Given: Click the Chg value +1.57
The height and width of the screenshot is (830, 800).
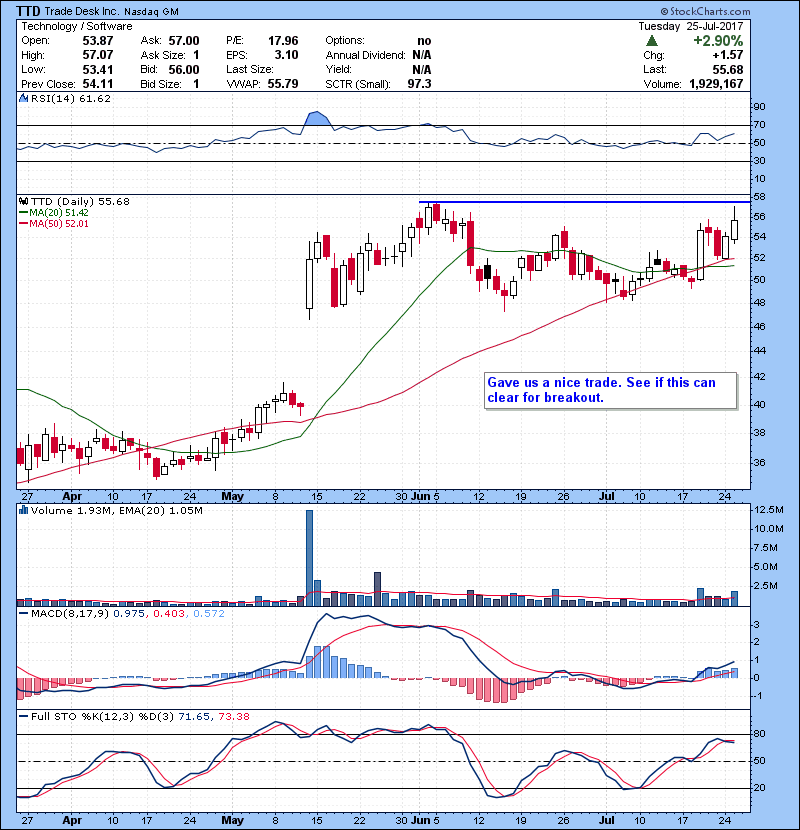Looking at the screenshot, I should 728,55.
